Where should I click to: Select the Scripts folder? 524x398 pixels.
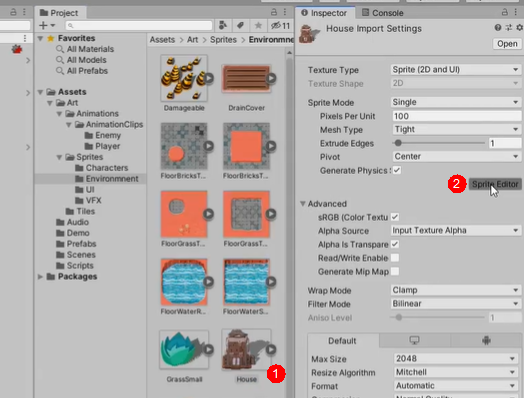[x=75, y=265]
